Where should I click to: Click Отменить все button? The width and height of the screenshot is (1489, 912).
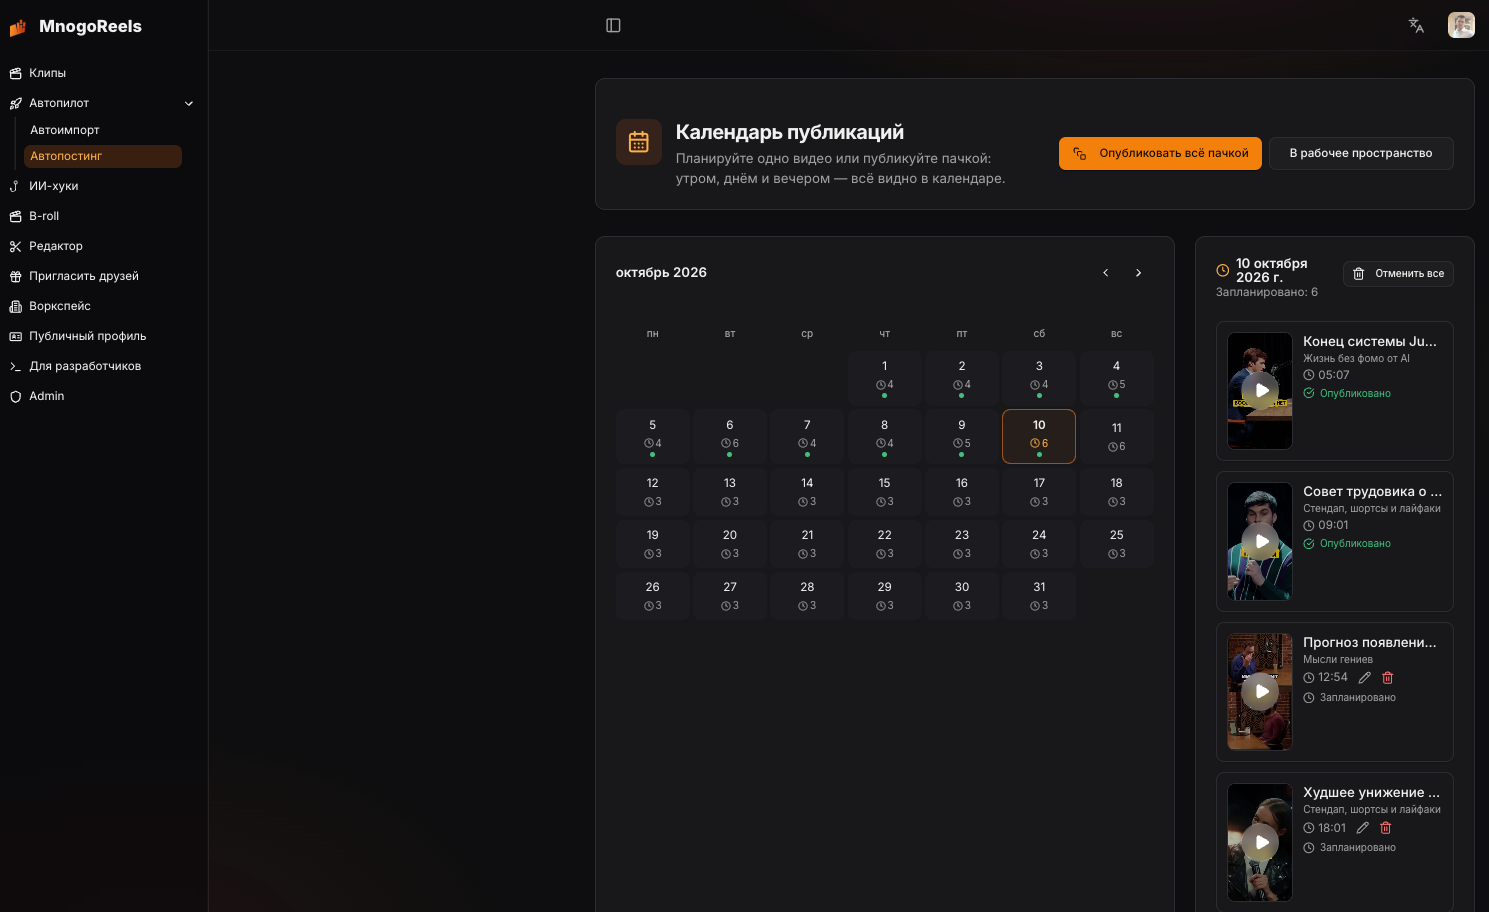click(x=1398, y=273)
